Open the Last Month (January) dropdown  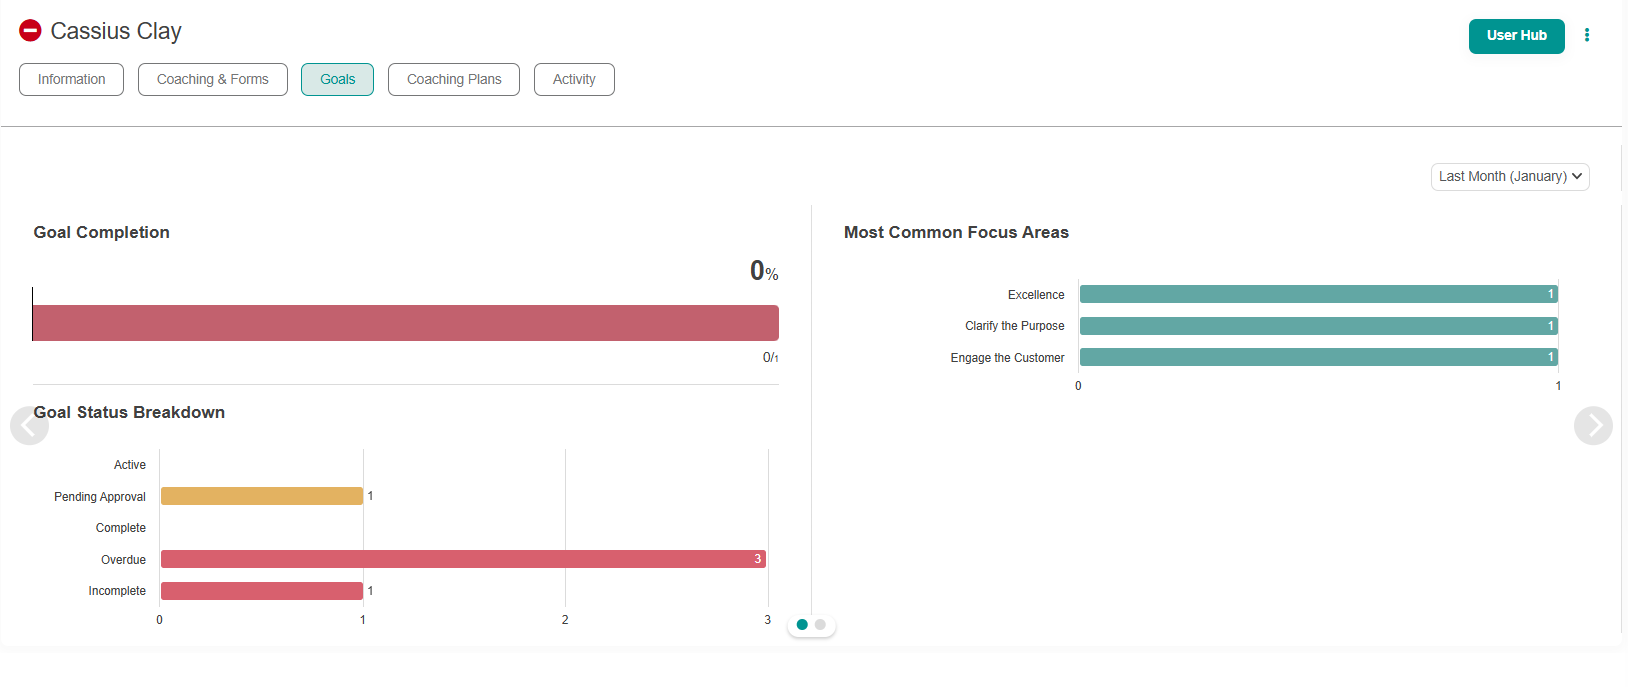coord(1509,177)
